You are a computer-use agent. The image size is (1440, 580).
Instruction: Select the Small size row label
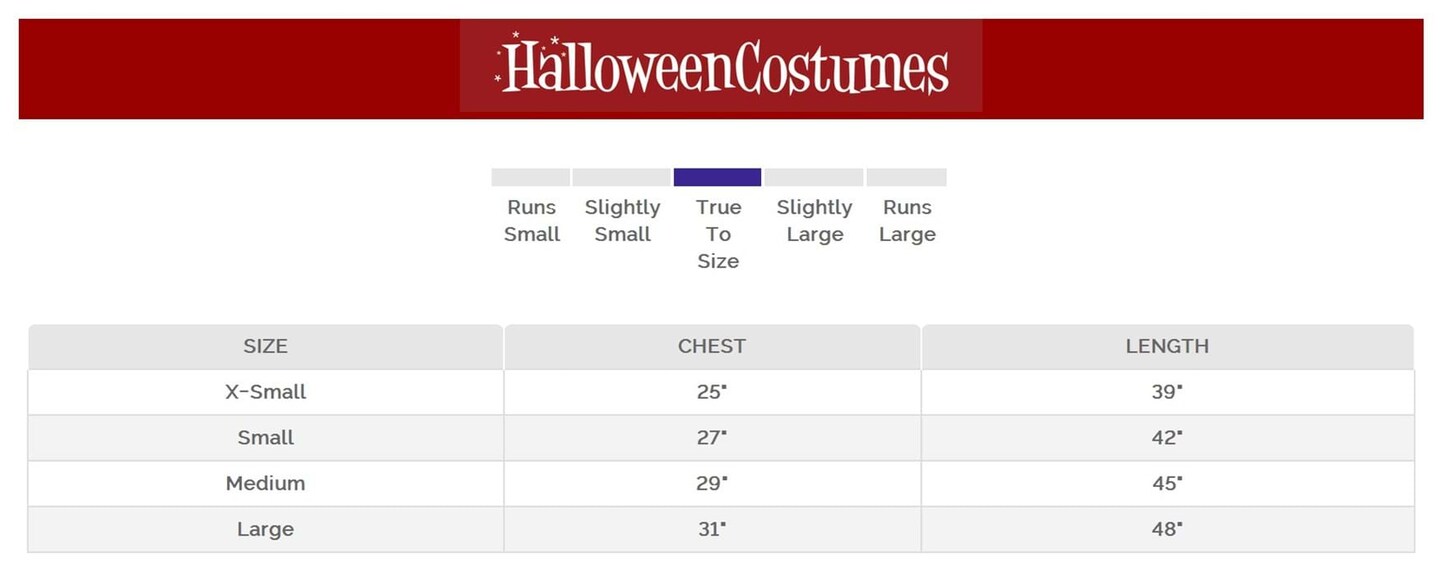(265, 438)
